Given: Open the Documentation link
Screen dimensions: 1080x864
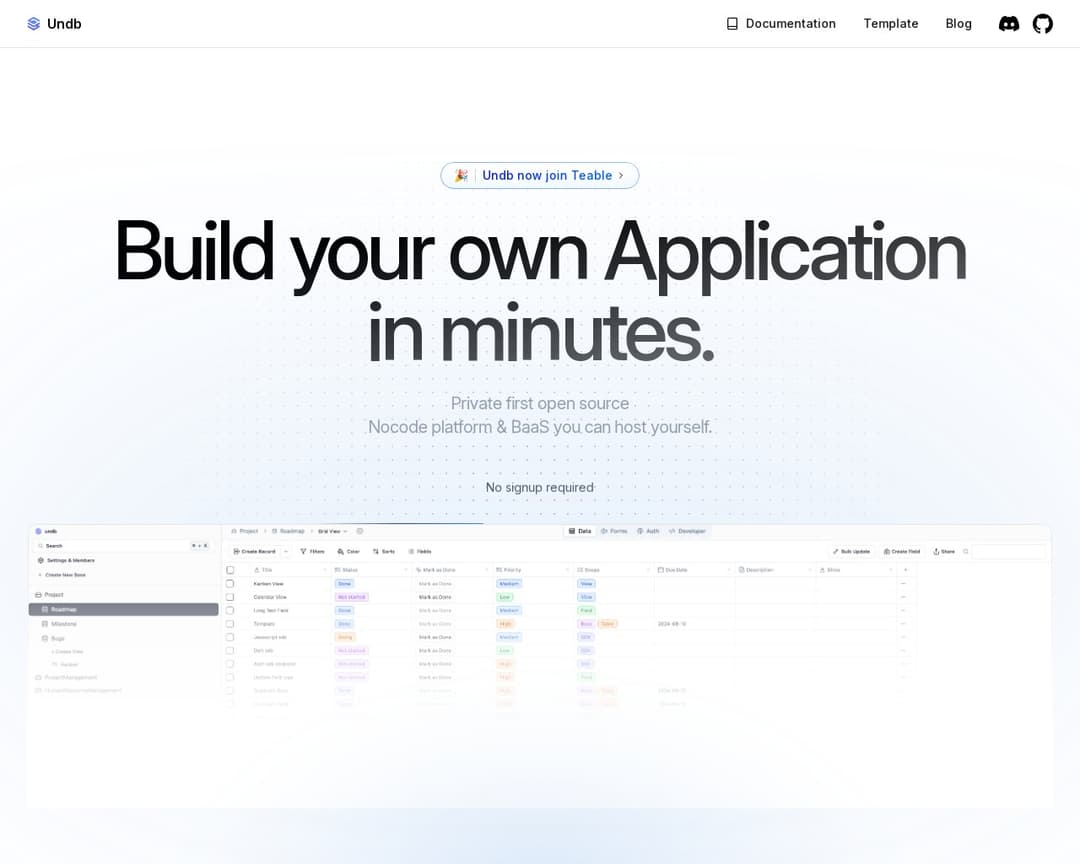Looking at the screenshot, I should 790,24.
